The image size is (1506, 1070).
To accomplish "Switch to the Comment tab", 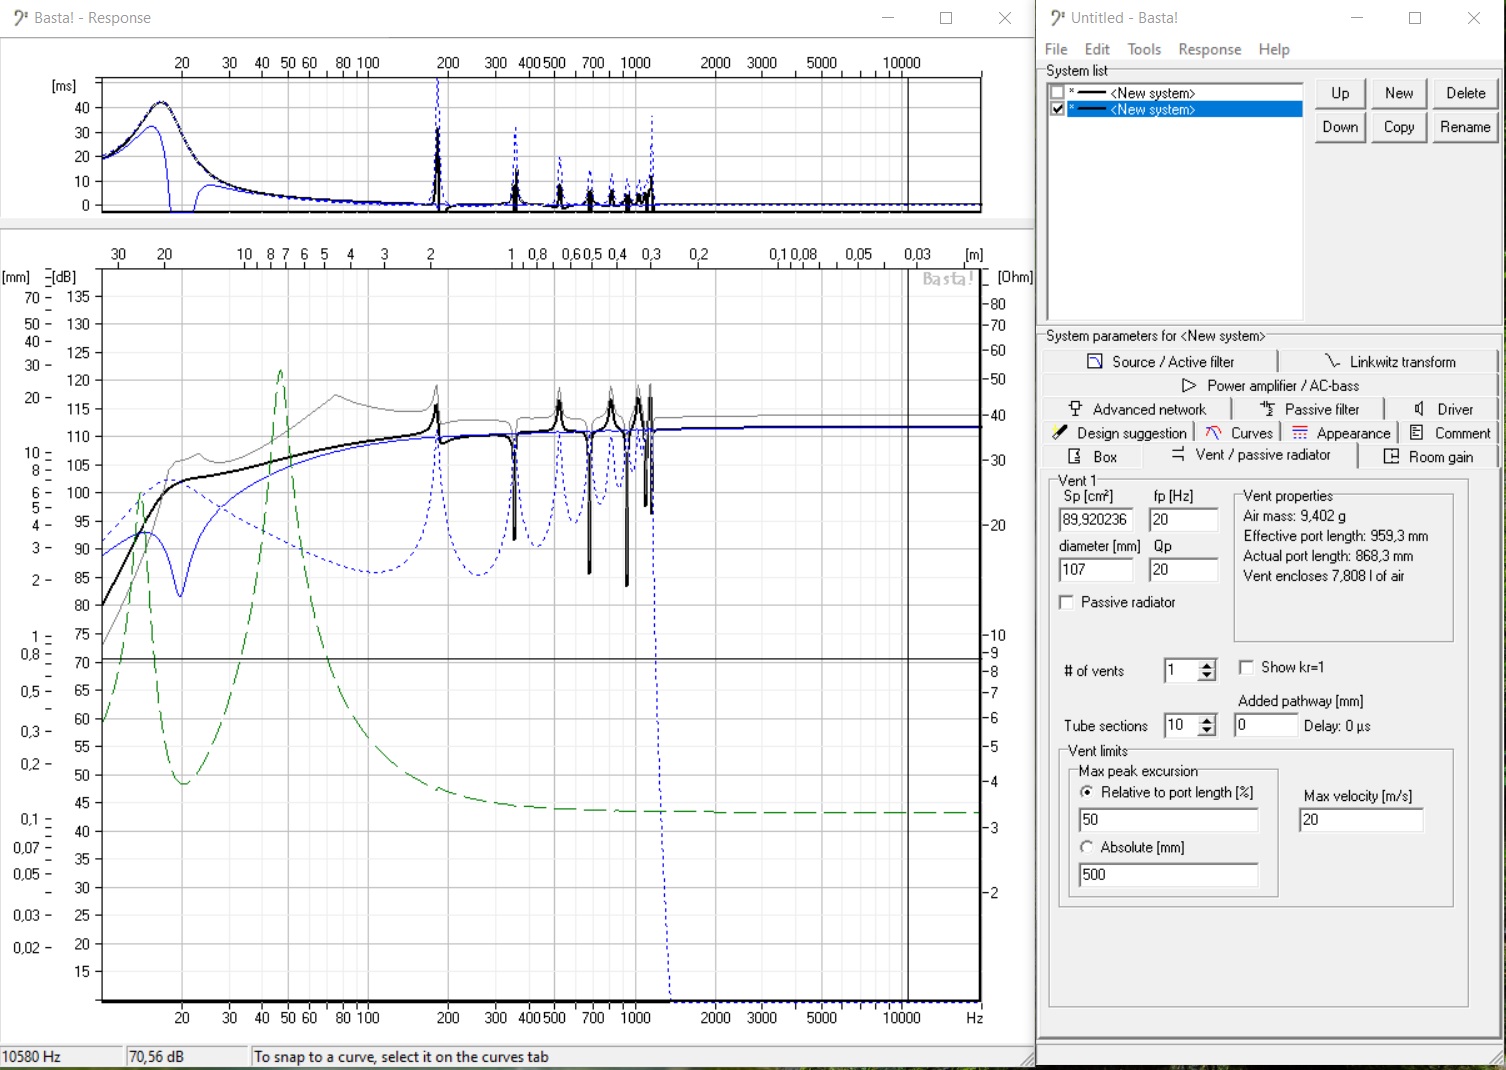I will tap(1449, 433).
